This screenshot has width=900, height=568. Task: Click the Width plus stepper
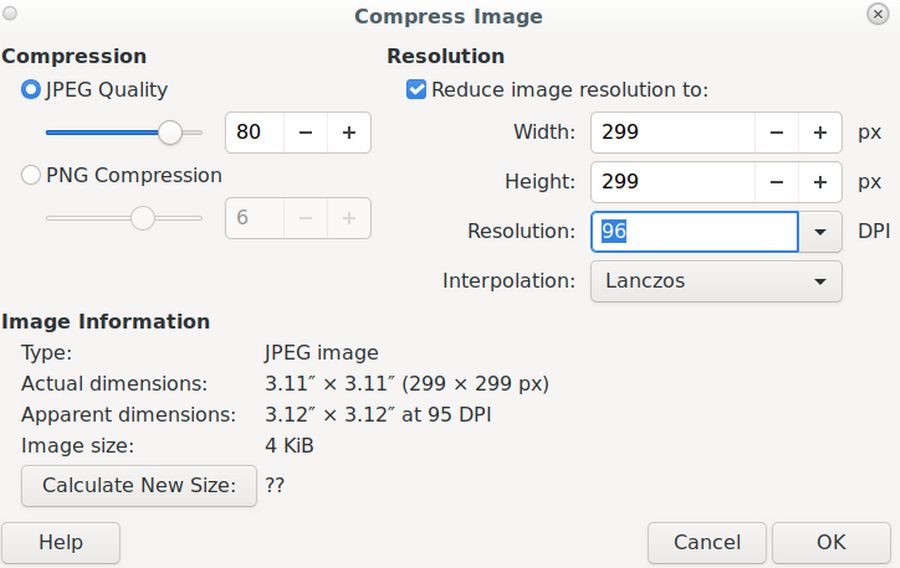coord(820,133)
